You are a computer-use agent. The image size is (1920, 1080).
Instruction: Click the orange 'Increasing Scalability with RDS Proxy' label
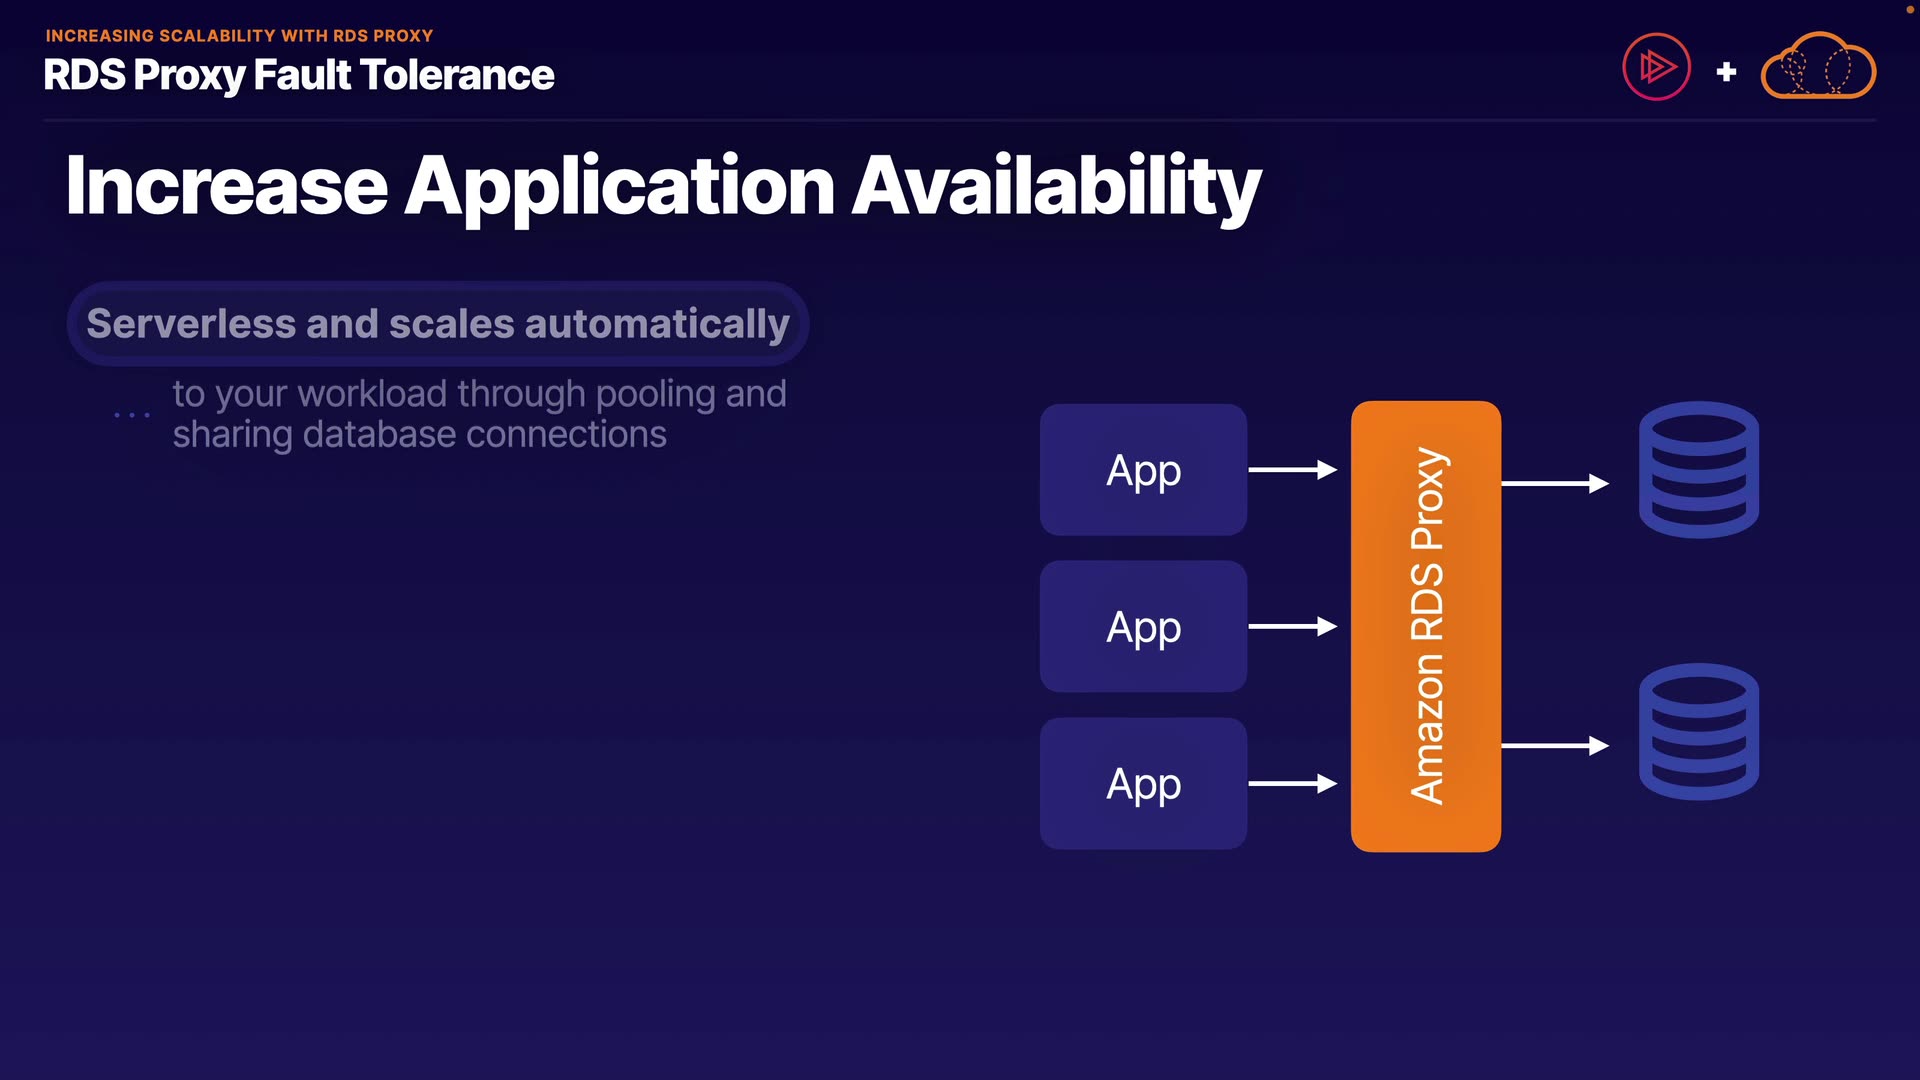click(239, 36)
